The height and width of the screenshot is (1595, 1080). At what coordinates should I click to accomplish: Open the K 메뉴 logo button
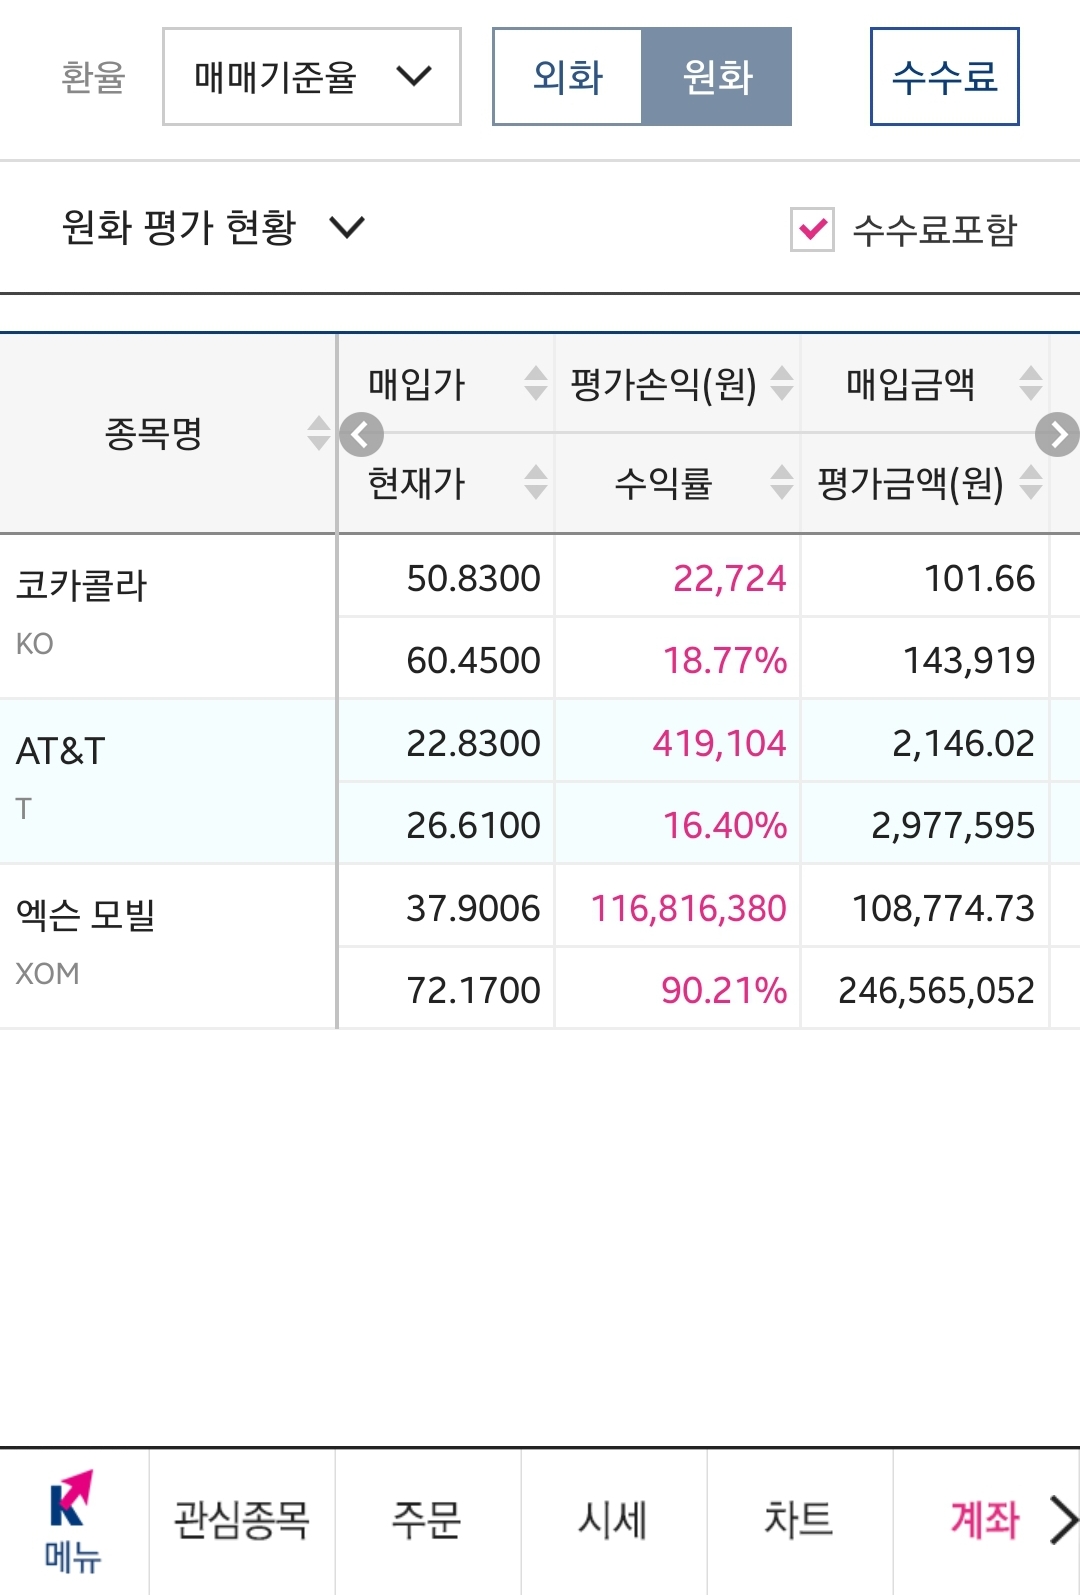coord(73,1521)
